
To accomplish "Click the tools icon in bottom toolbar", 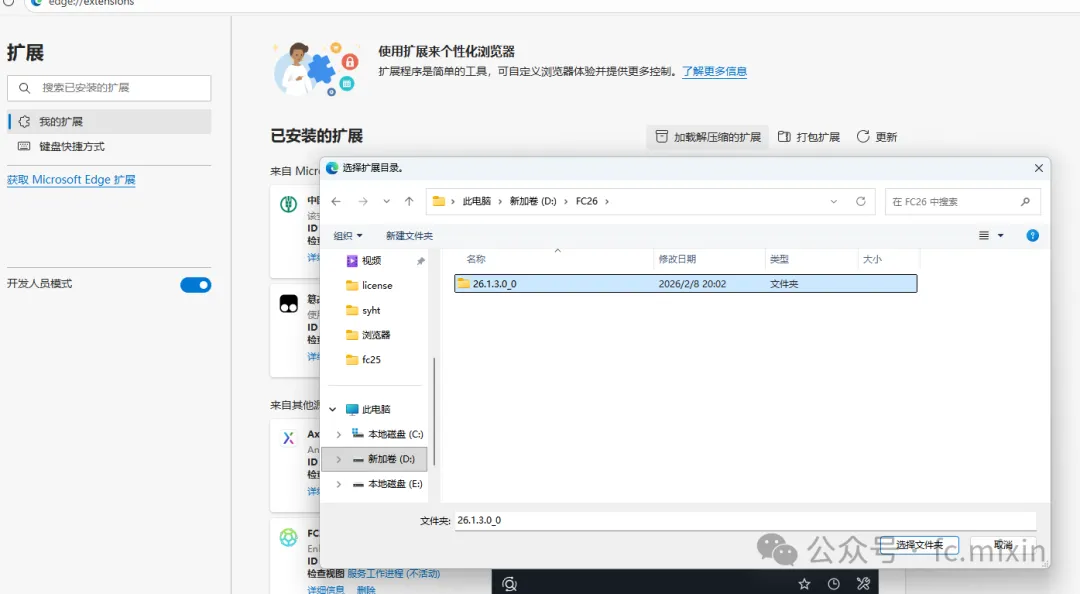I will [x=863, y=584].
